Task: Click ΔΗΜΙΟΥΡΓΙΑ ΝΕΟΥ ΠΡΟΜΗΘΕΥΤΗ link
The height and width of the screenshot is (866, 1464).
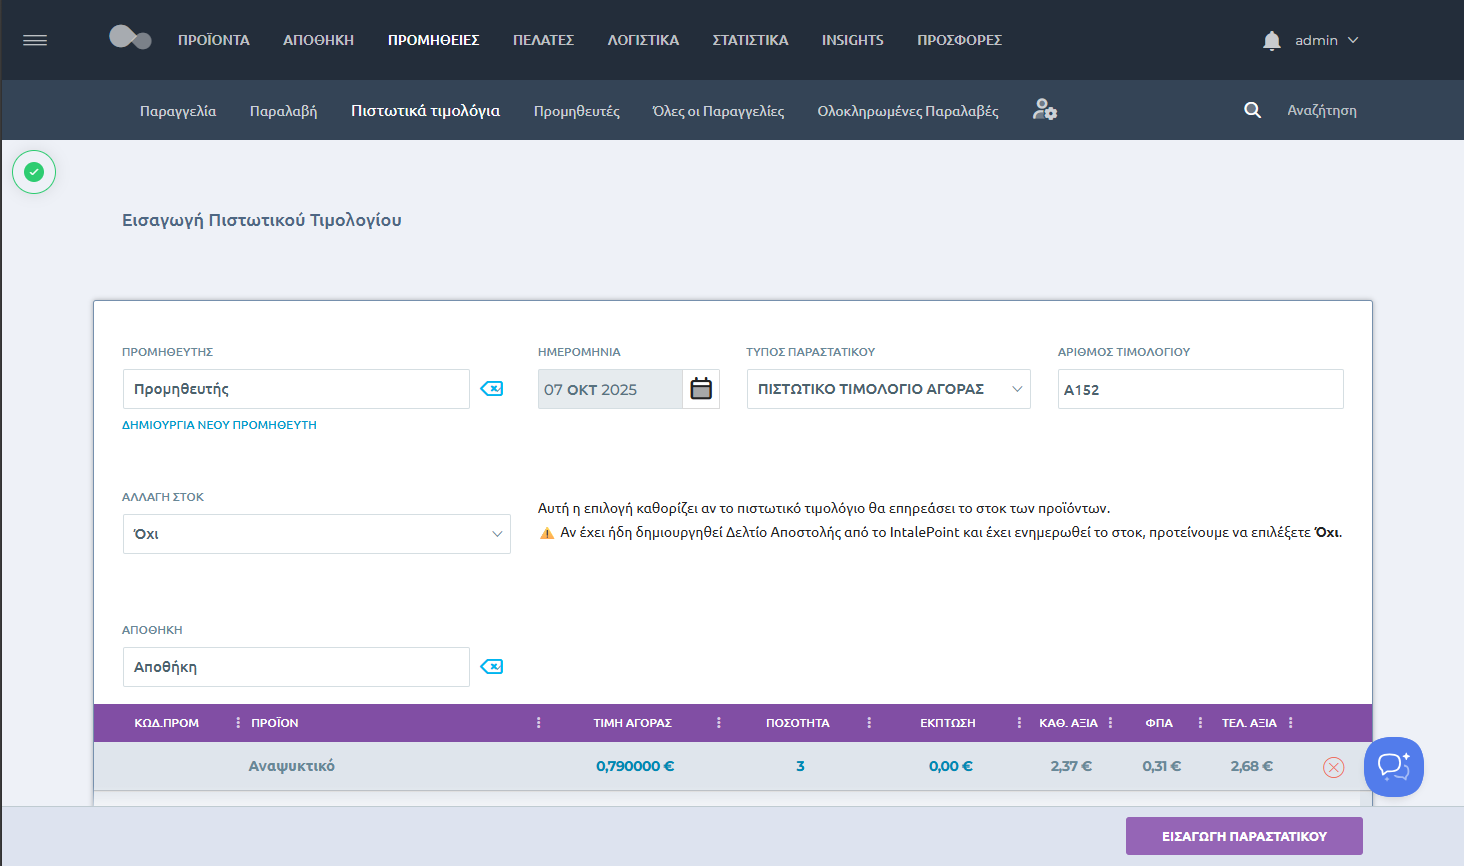Action: coord(219,425)
